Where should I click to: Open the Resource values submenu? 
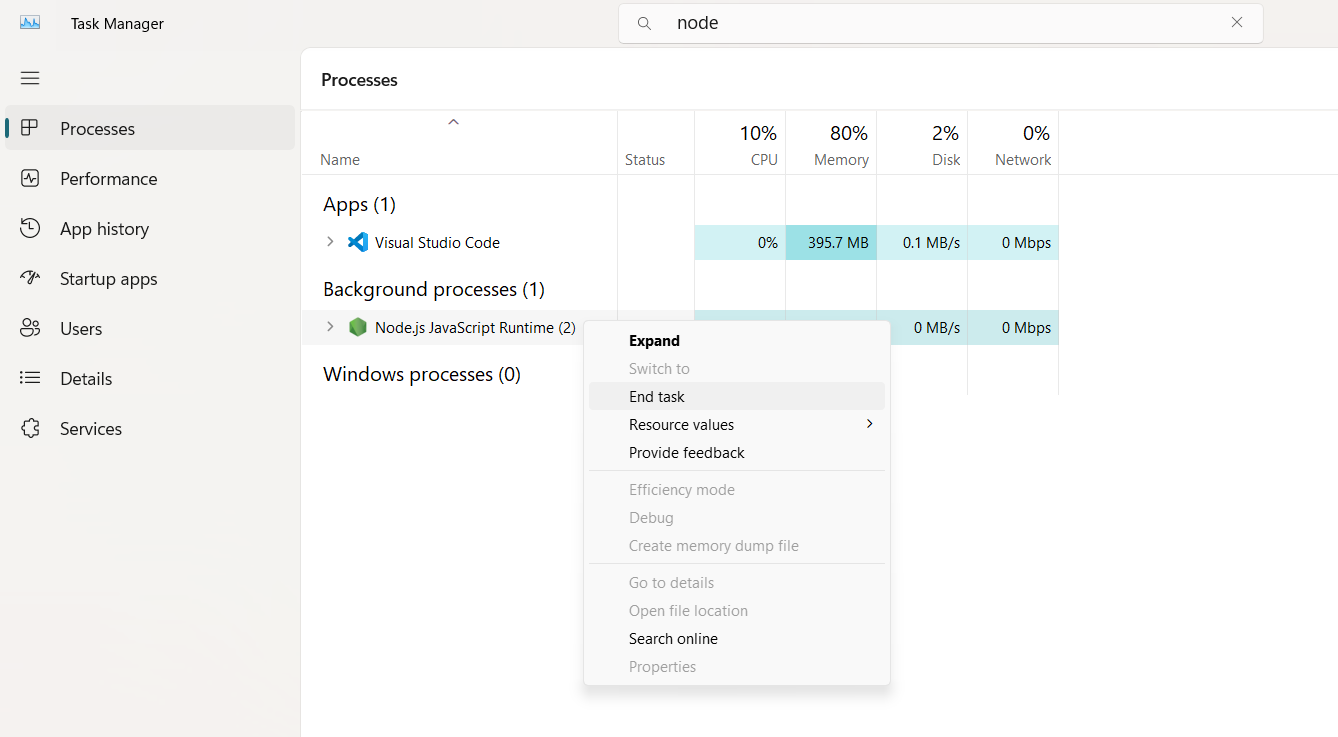point(737,425)
